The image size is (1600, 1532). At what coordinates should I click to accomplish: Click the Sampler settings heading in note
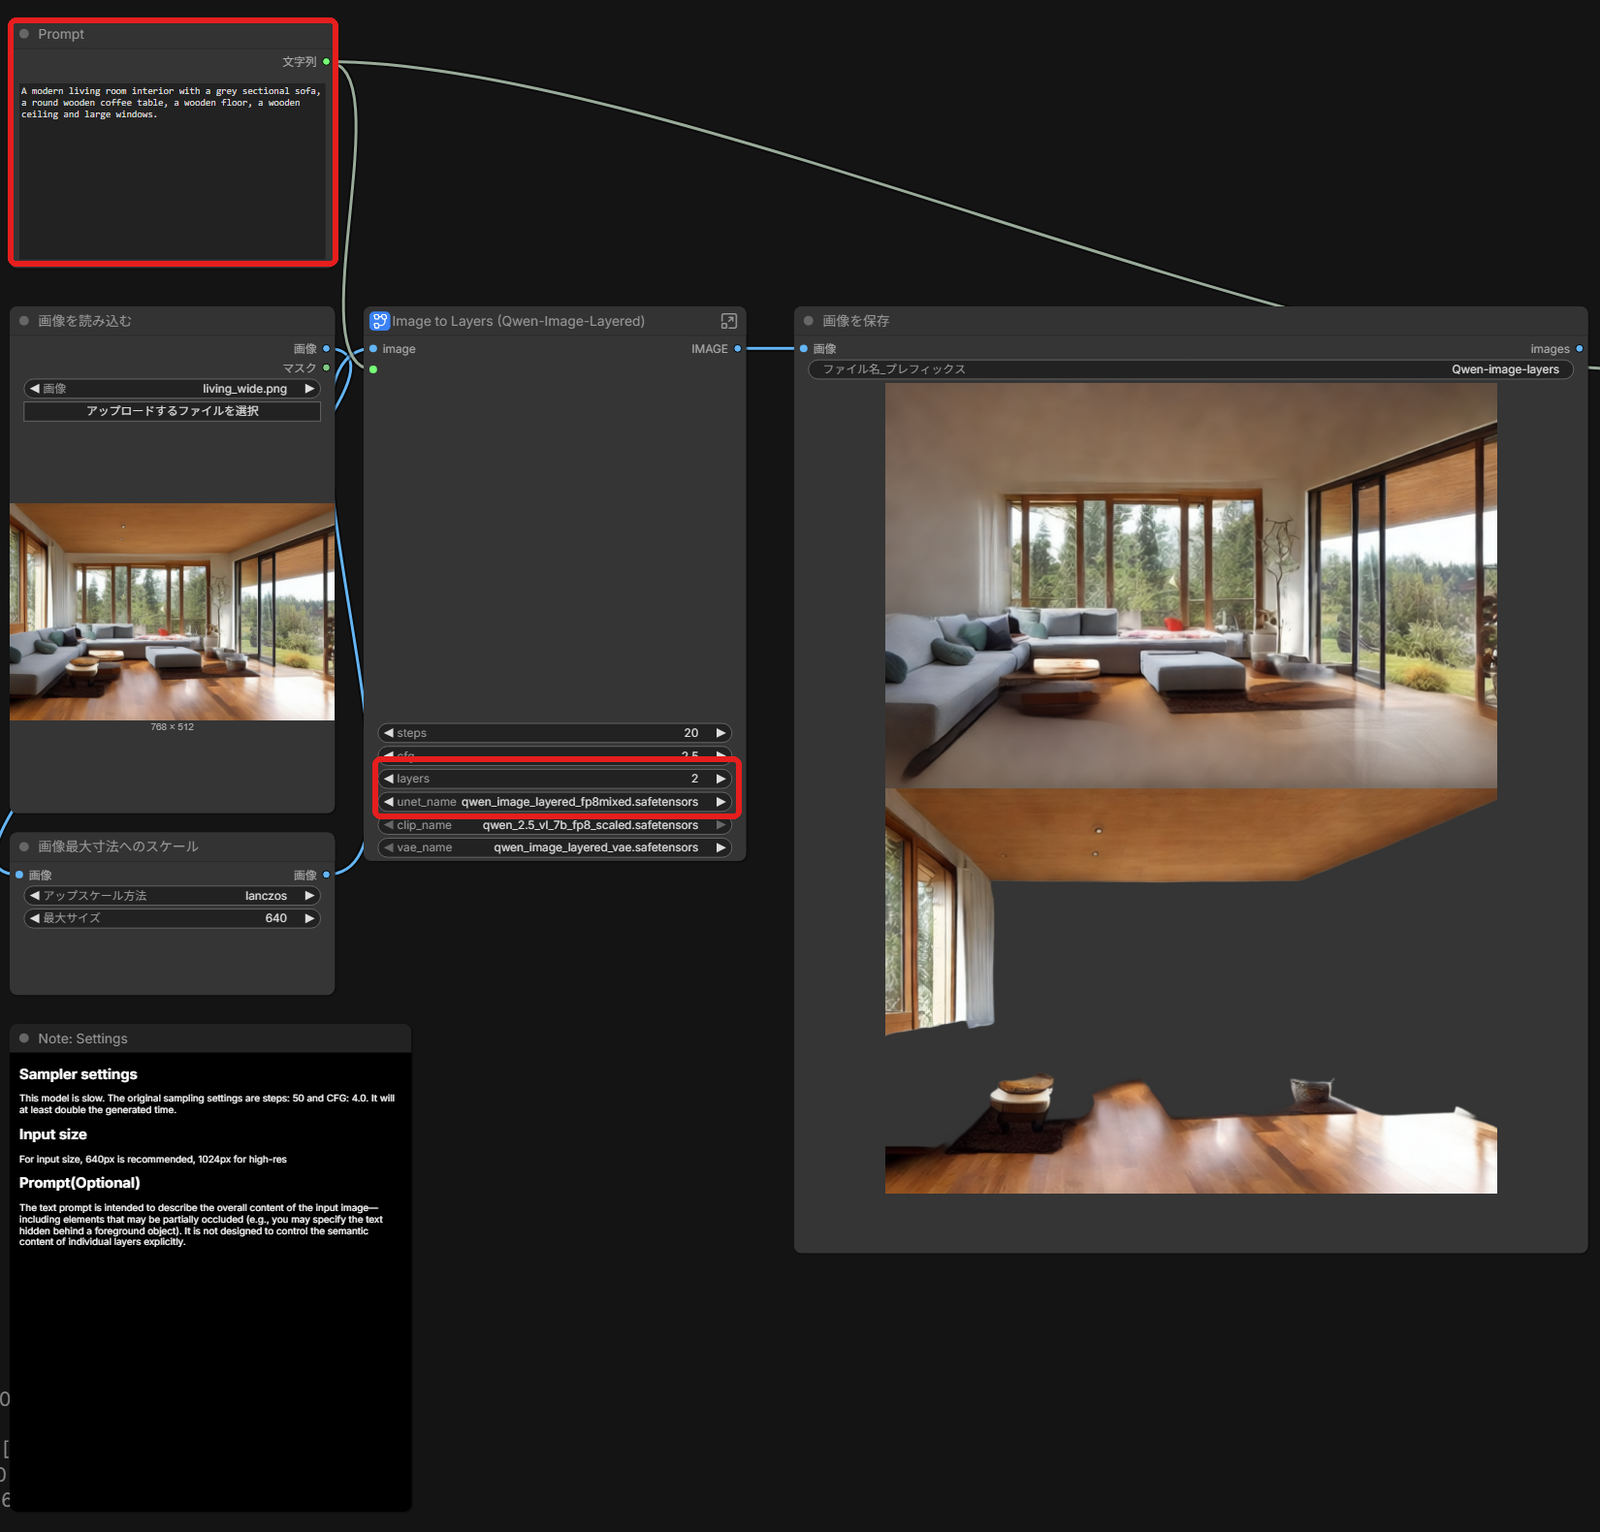[78, 1074]
